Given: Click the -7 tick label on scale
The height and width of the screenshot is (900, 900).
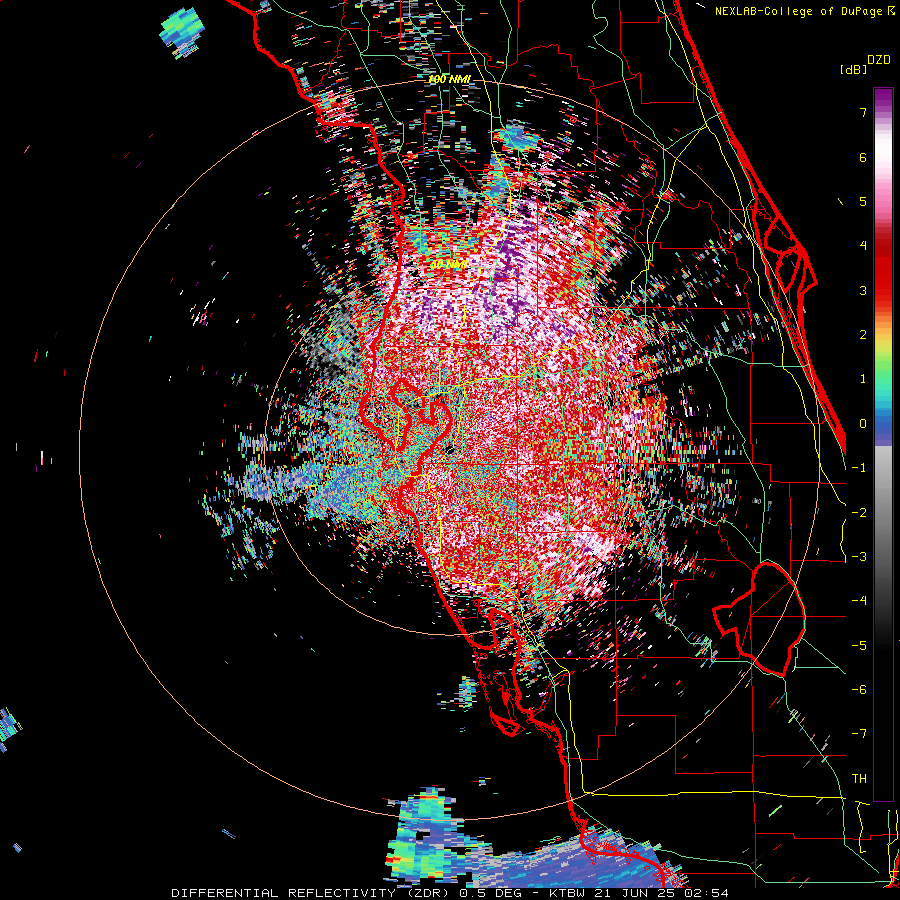Looking at the screenshot, I should click(x=859, y=734).
